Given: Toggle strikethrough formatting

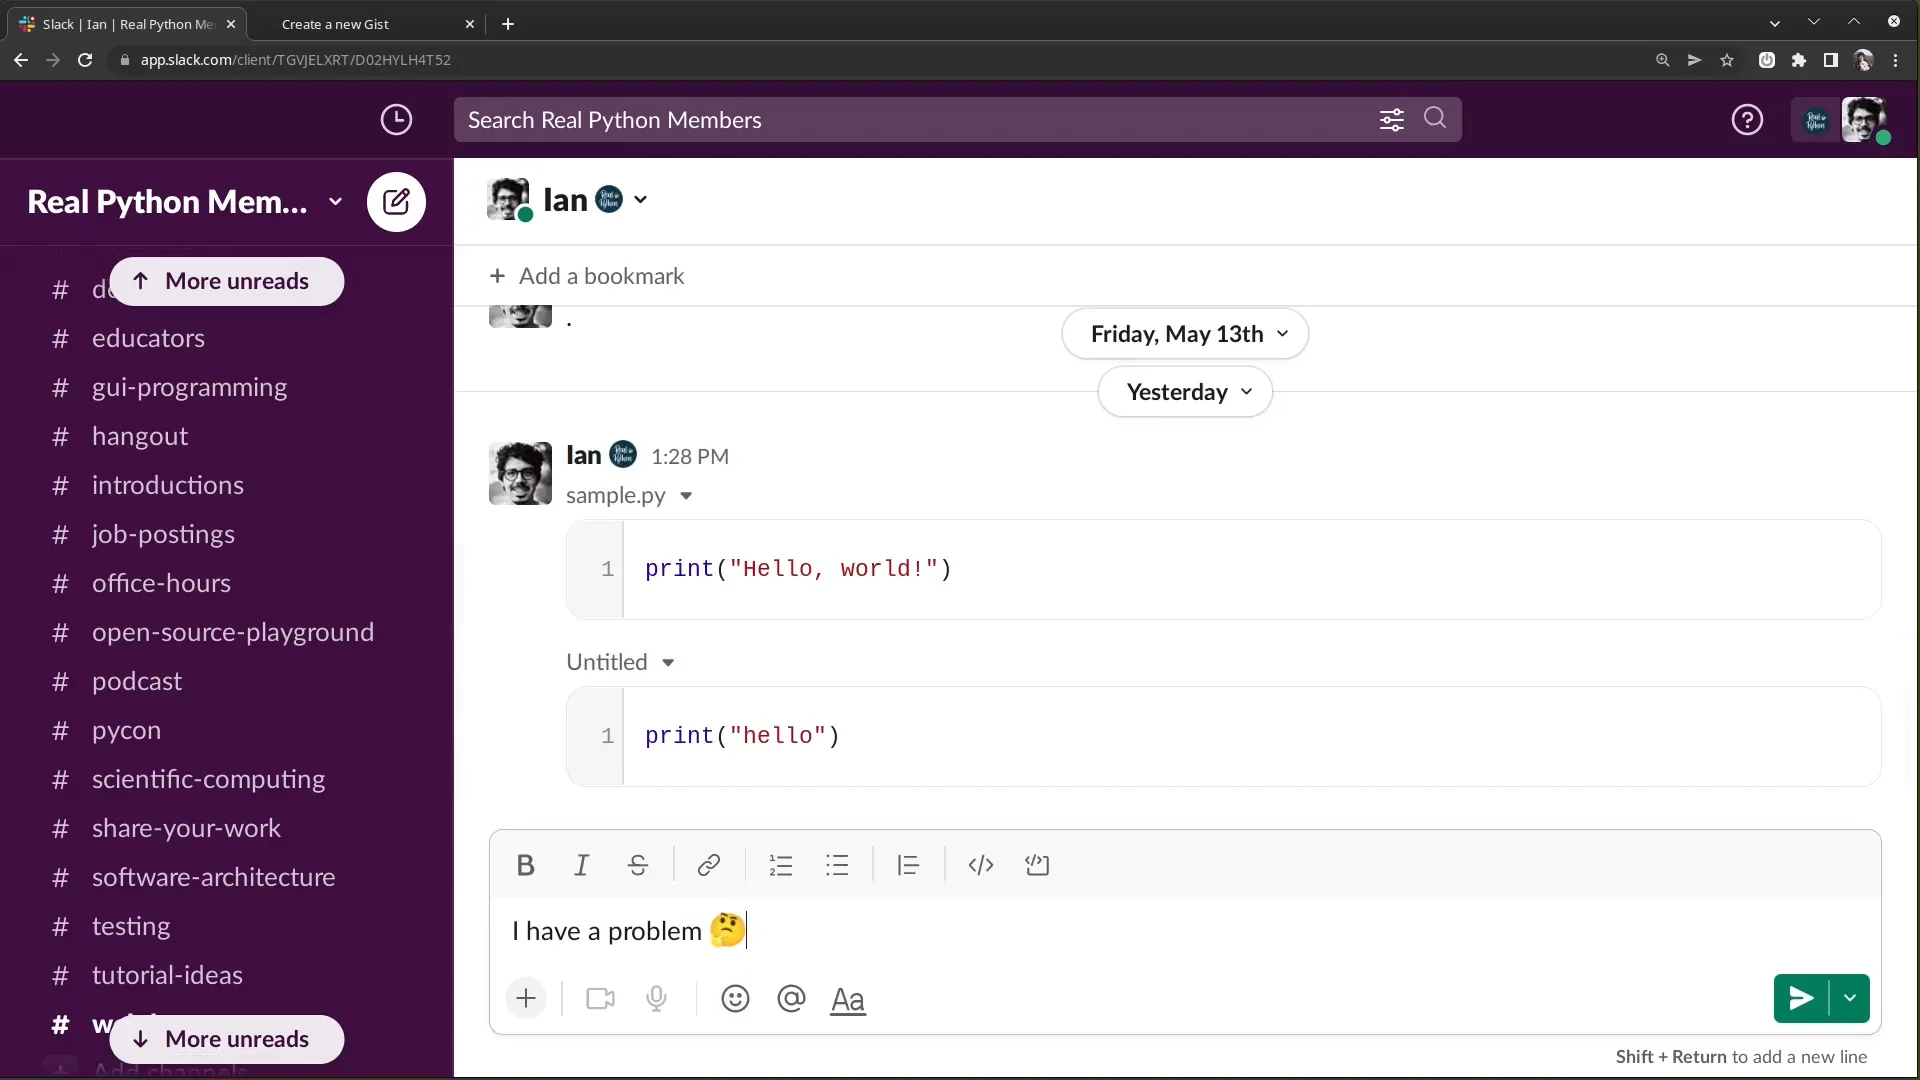Looking at the screenshot, I should coord(638,865).
